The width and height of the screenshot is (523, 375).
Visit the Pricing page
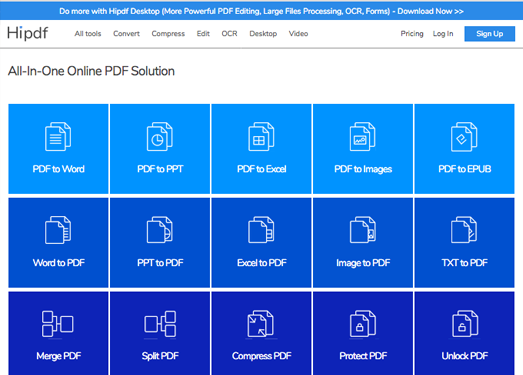click(x=412, y=34)
